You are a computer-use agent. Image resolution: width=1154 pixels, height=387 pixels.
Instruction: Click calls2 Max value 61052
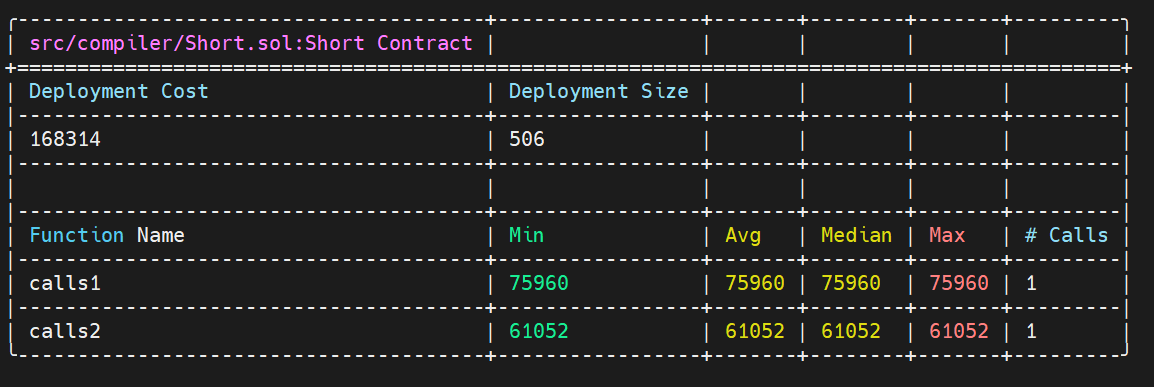click(x=959, y=331)
